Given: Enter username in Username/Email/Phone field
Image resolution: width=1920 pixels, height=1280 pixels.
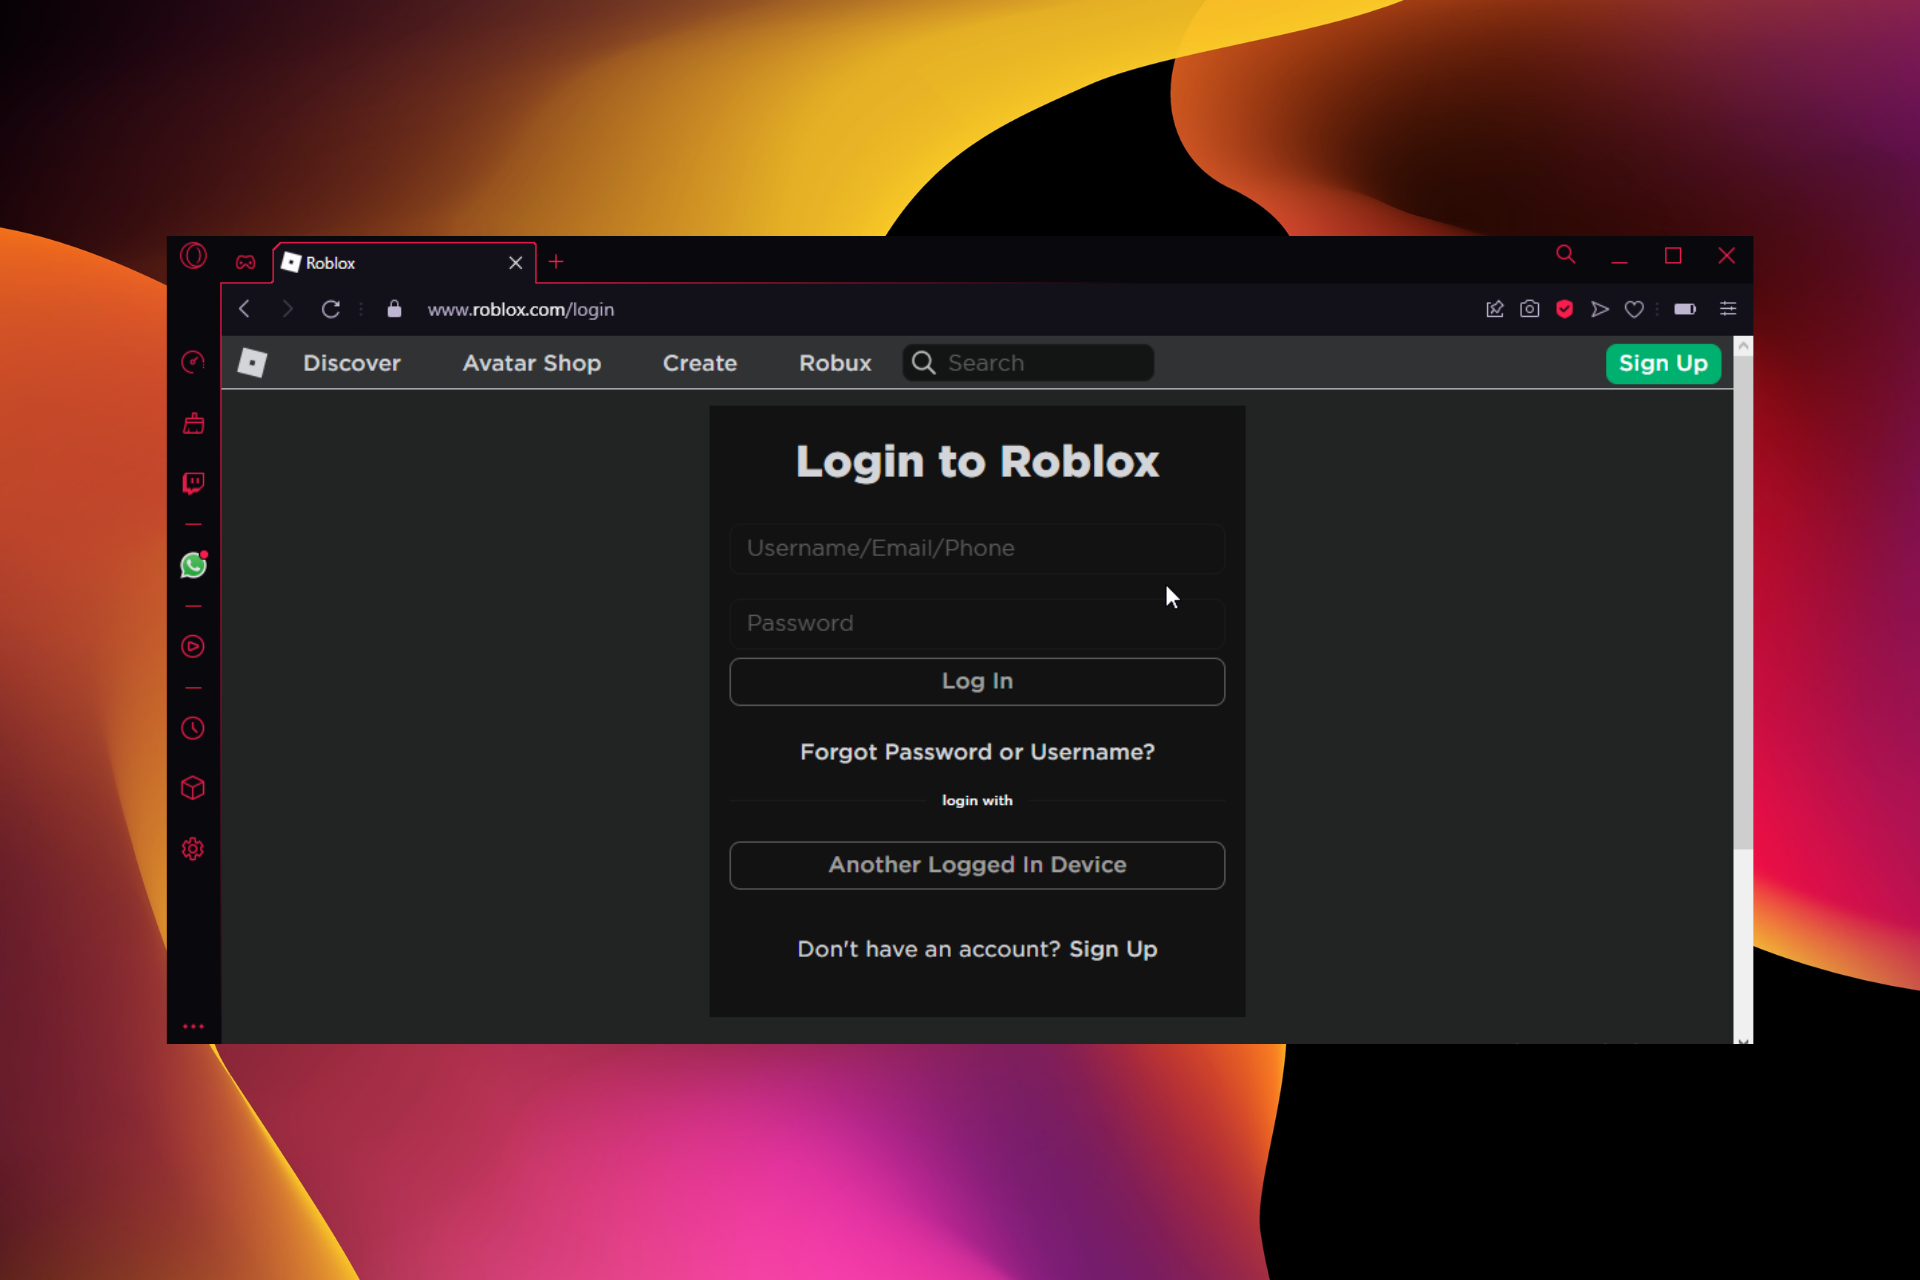Looking at the screenshot, I should pos(977,547).
